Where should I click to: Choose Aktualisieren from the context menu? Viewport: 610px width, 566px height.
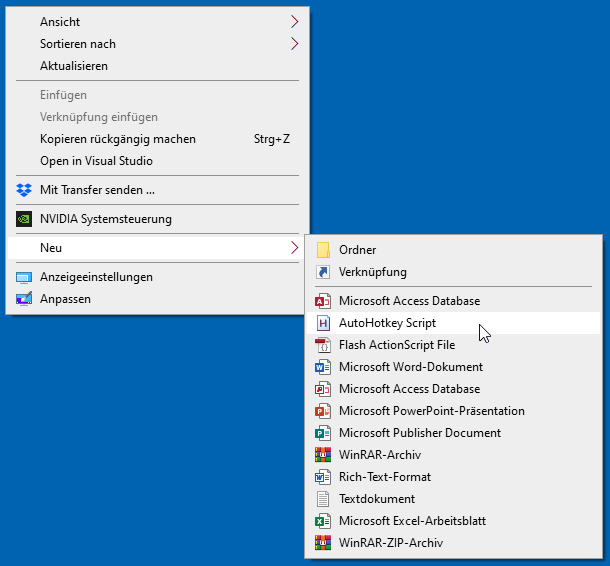74,66
